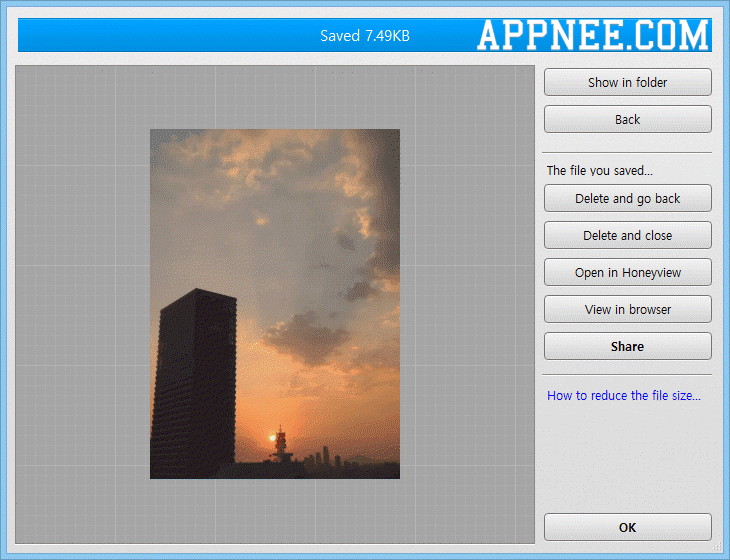
Task: Choose Delete and go back
Action: click(x=628, y=199)
